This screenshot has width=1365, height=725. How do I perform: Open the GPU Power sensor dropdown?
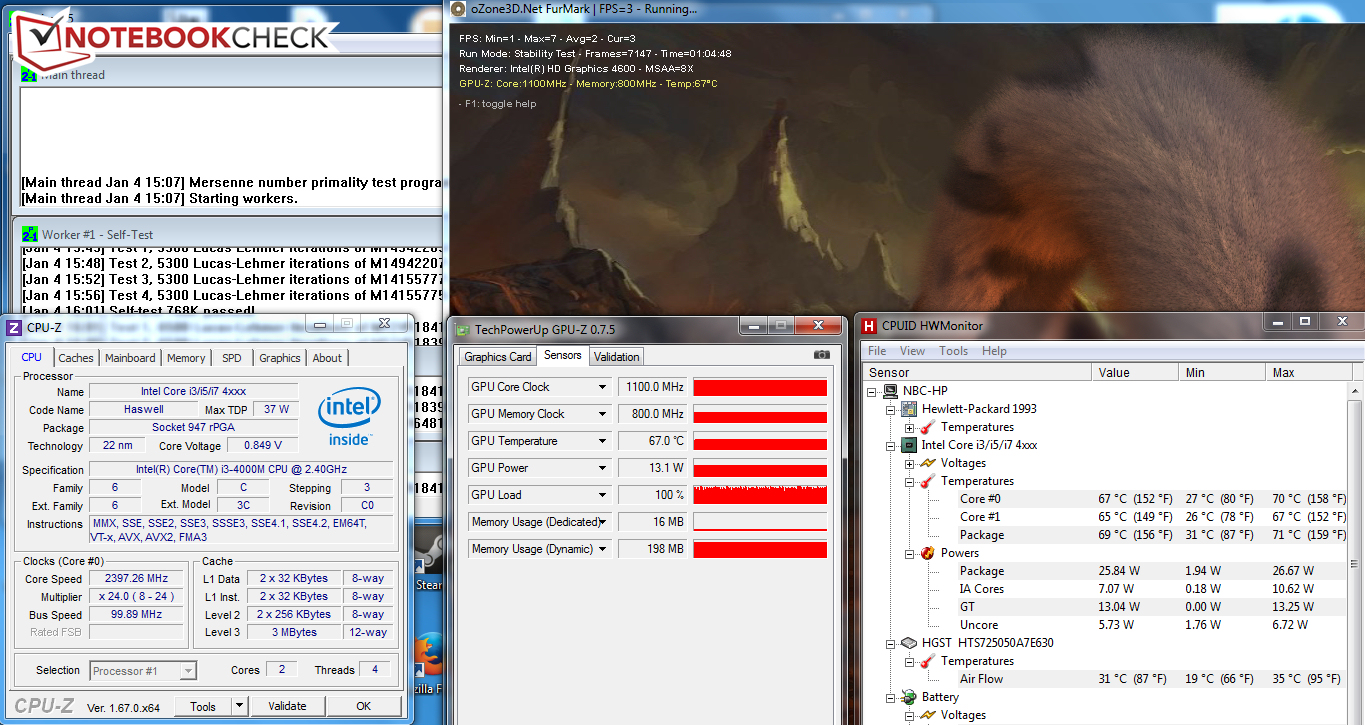602,468
